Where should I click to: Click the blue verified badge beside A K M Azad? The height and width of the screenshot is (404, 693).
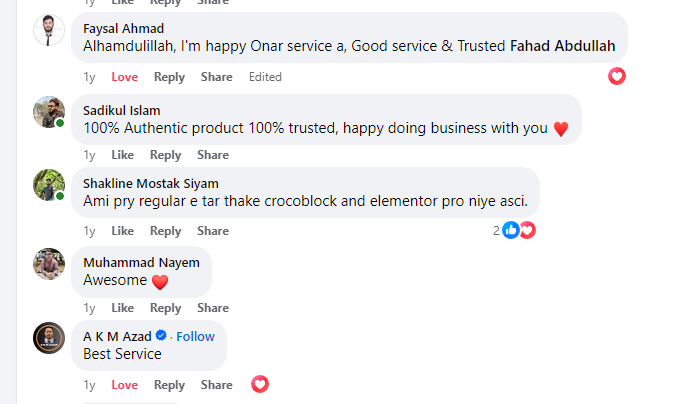[x=161, y=337]
